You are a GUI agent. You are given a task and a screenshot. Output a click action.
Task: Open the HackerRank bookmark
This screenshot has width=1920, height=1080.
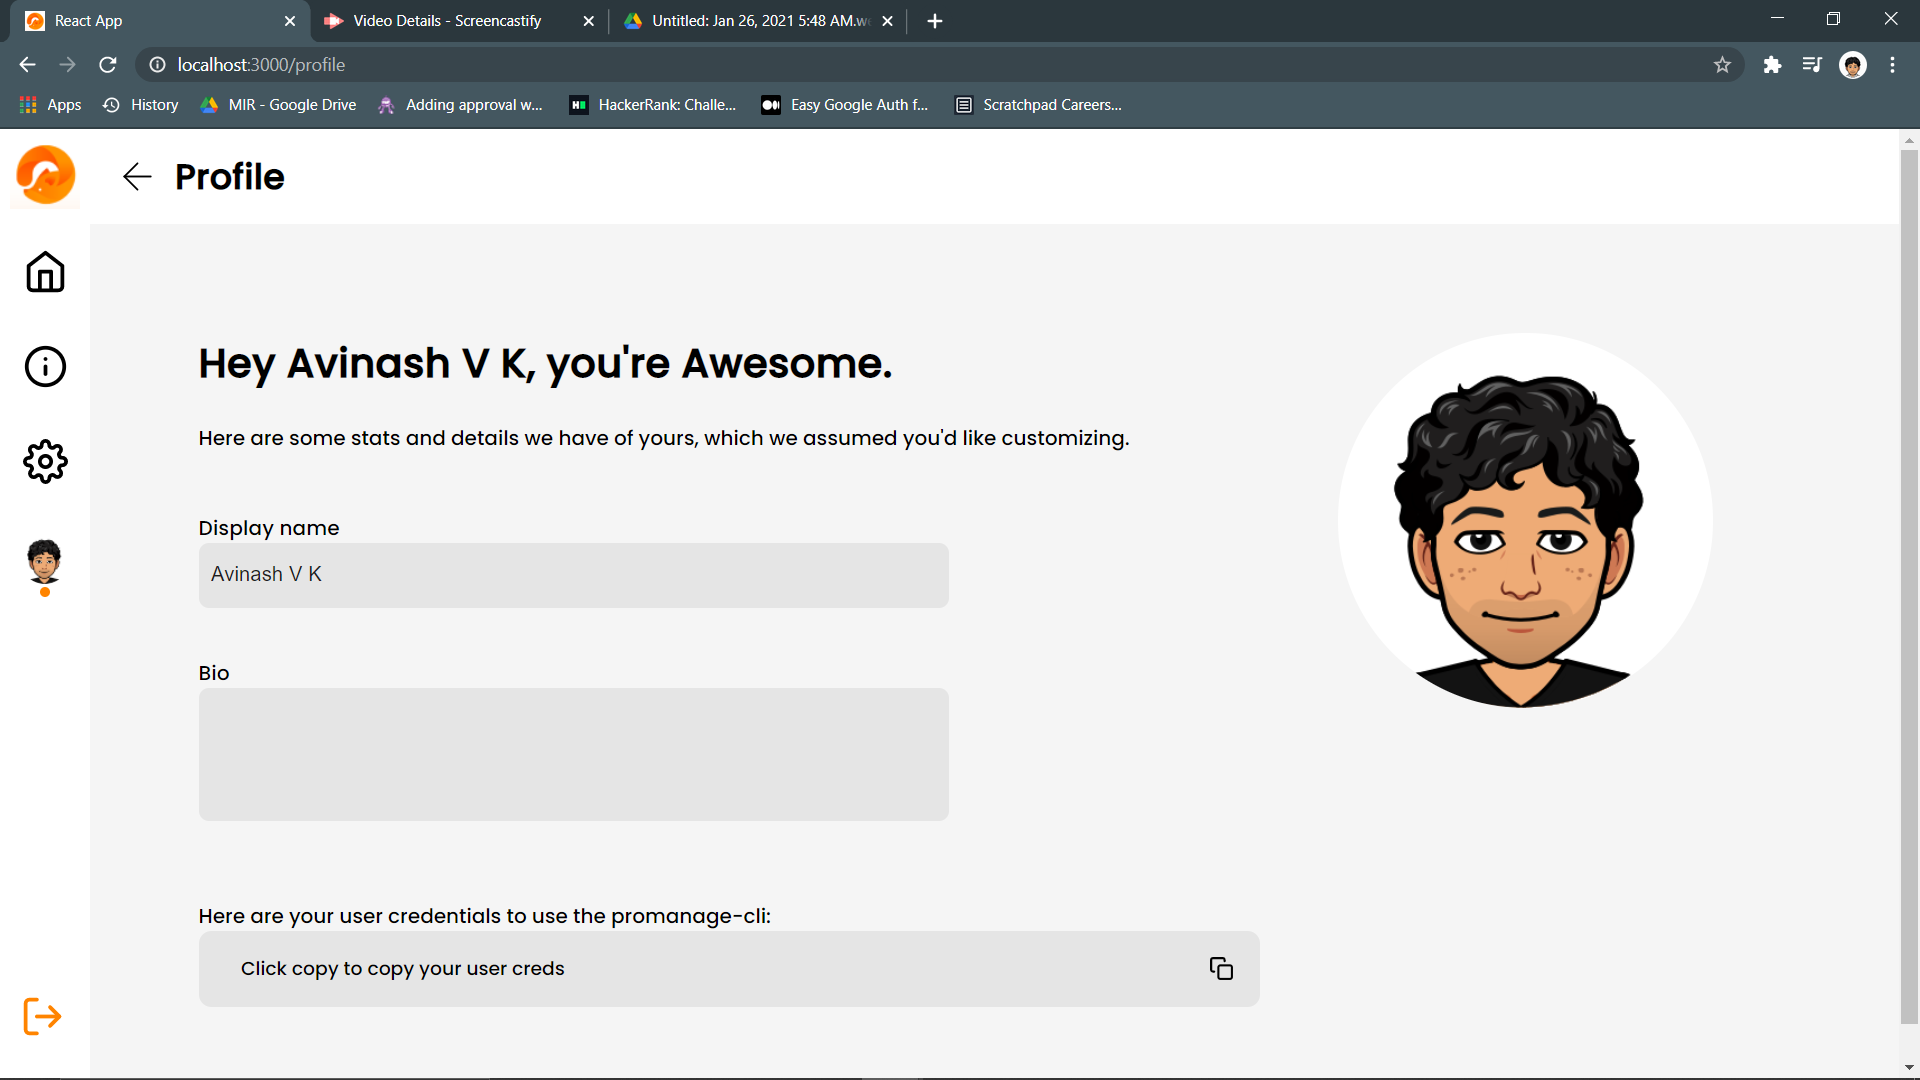[653, 105]
